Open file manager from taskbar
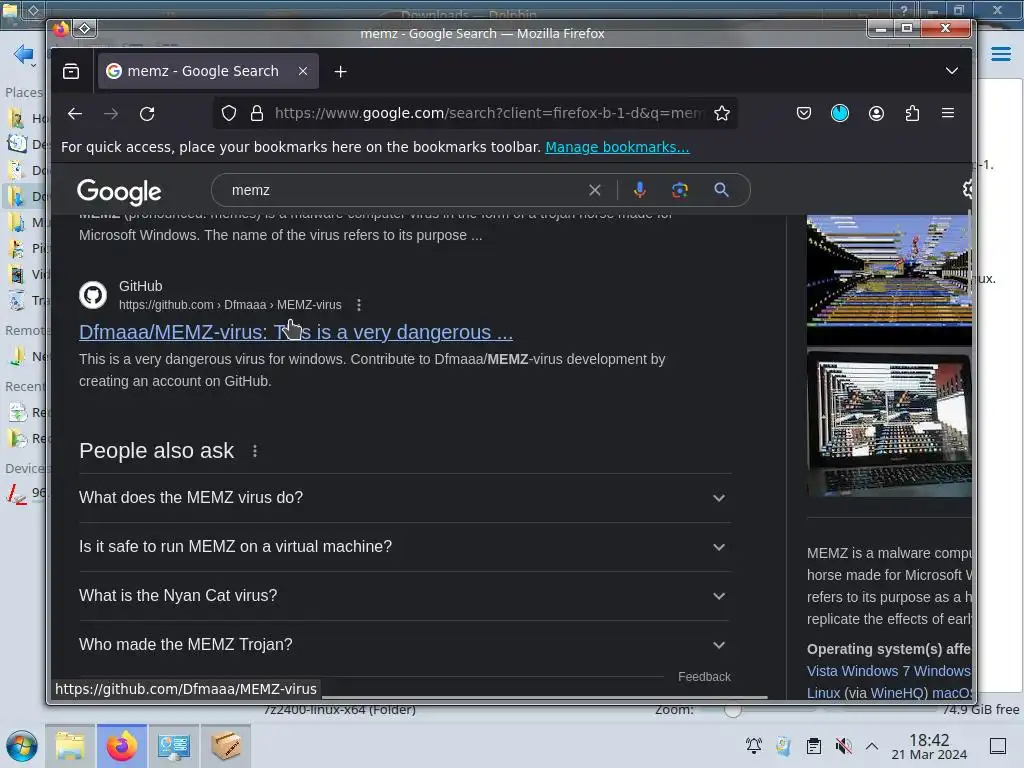Viewport: 1024px width, 768px height. coord(70,746)
